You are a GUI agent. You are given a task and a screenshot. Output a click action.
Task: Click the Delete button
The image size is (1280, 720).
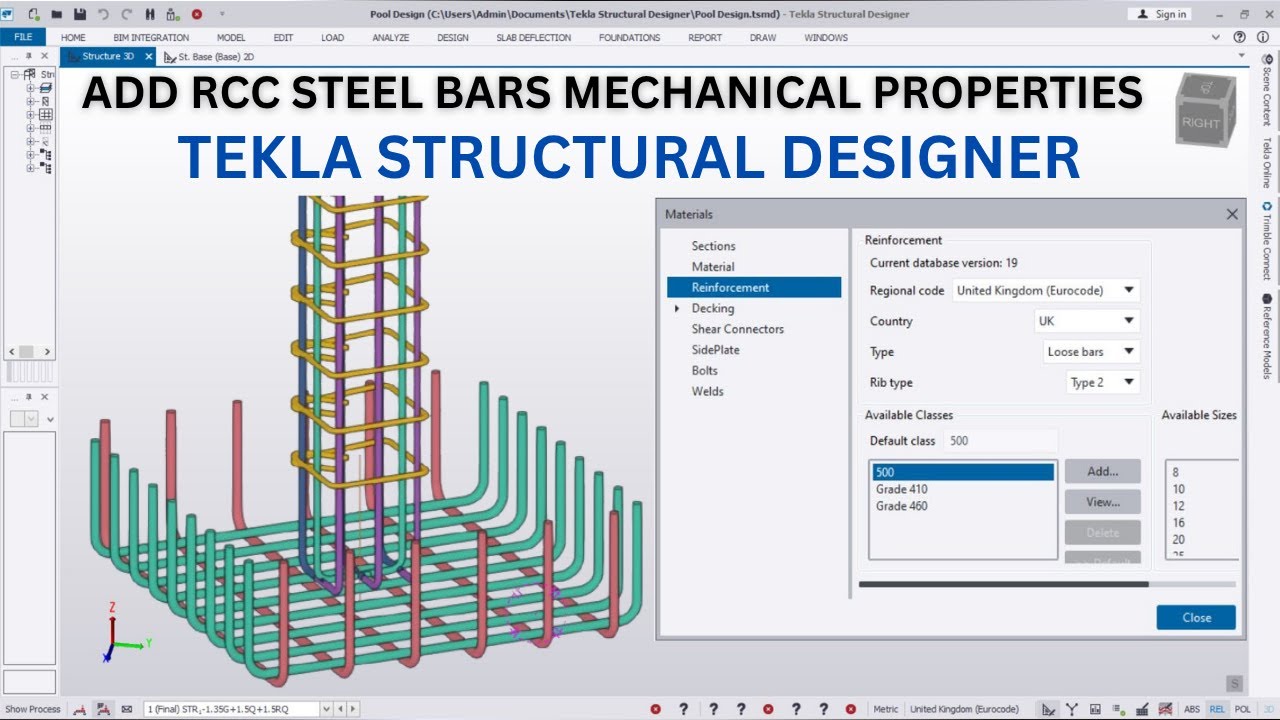pyautogui.click(x=1102, y=533)
